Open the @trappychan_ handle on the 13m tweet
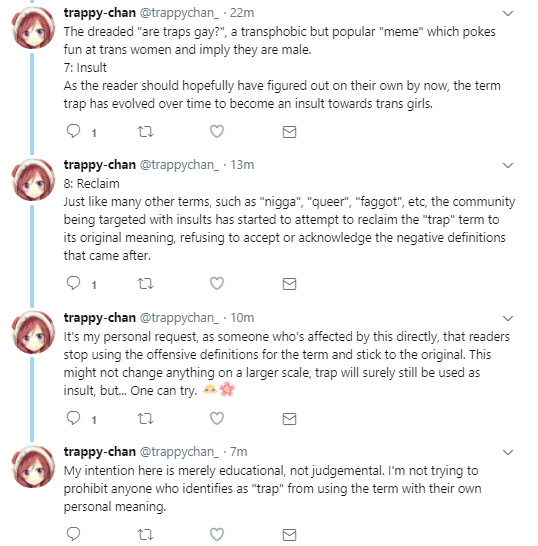The height and width of the screenshot is (546, 538). [179, 165]
